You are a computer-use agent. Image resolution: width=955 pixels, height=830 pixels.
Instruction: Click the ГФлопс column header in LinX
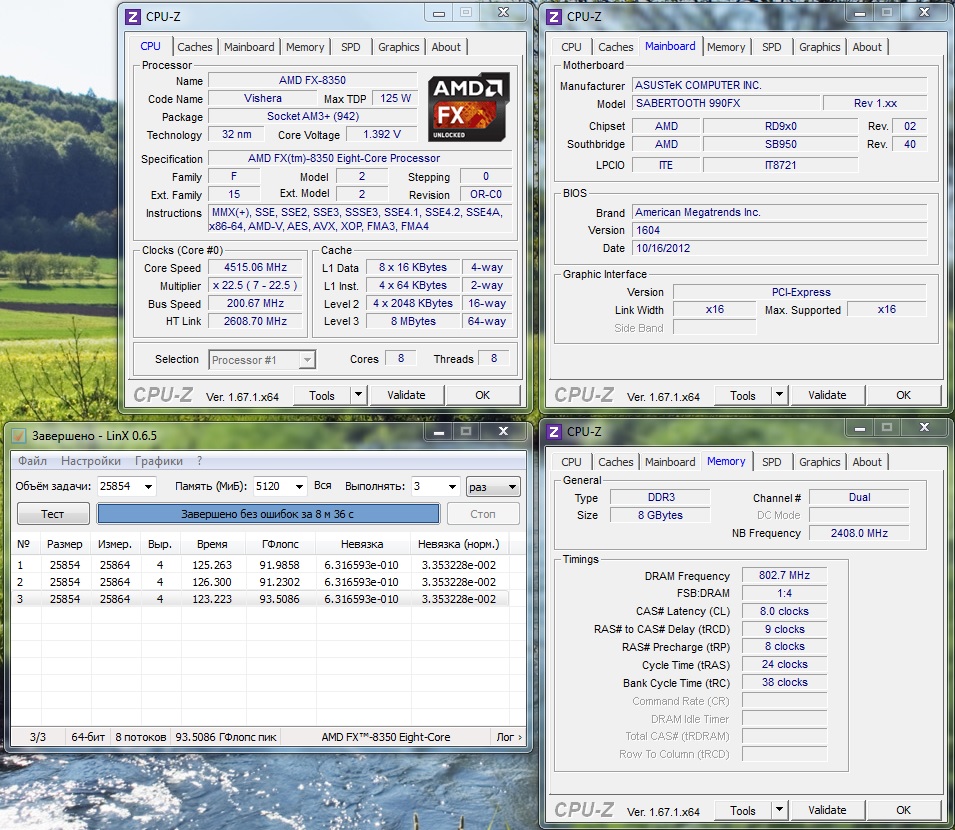pyautogui.click(x=280, y=544)
